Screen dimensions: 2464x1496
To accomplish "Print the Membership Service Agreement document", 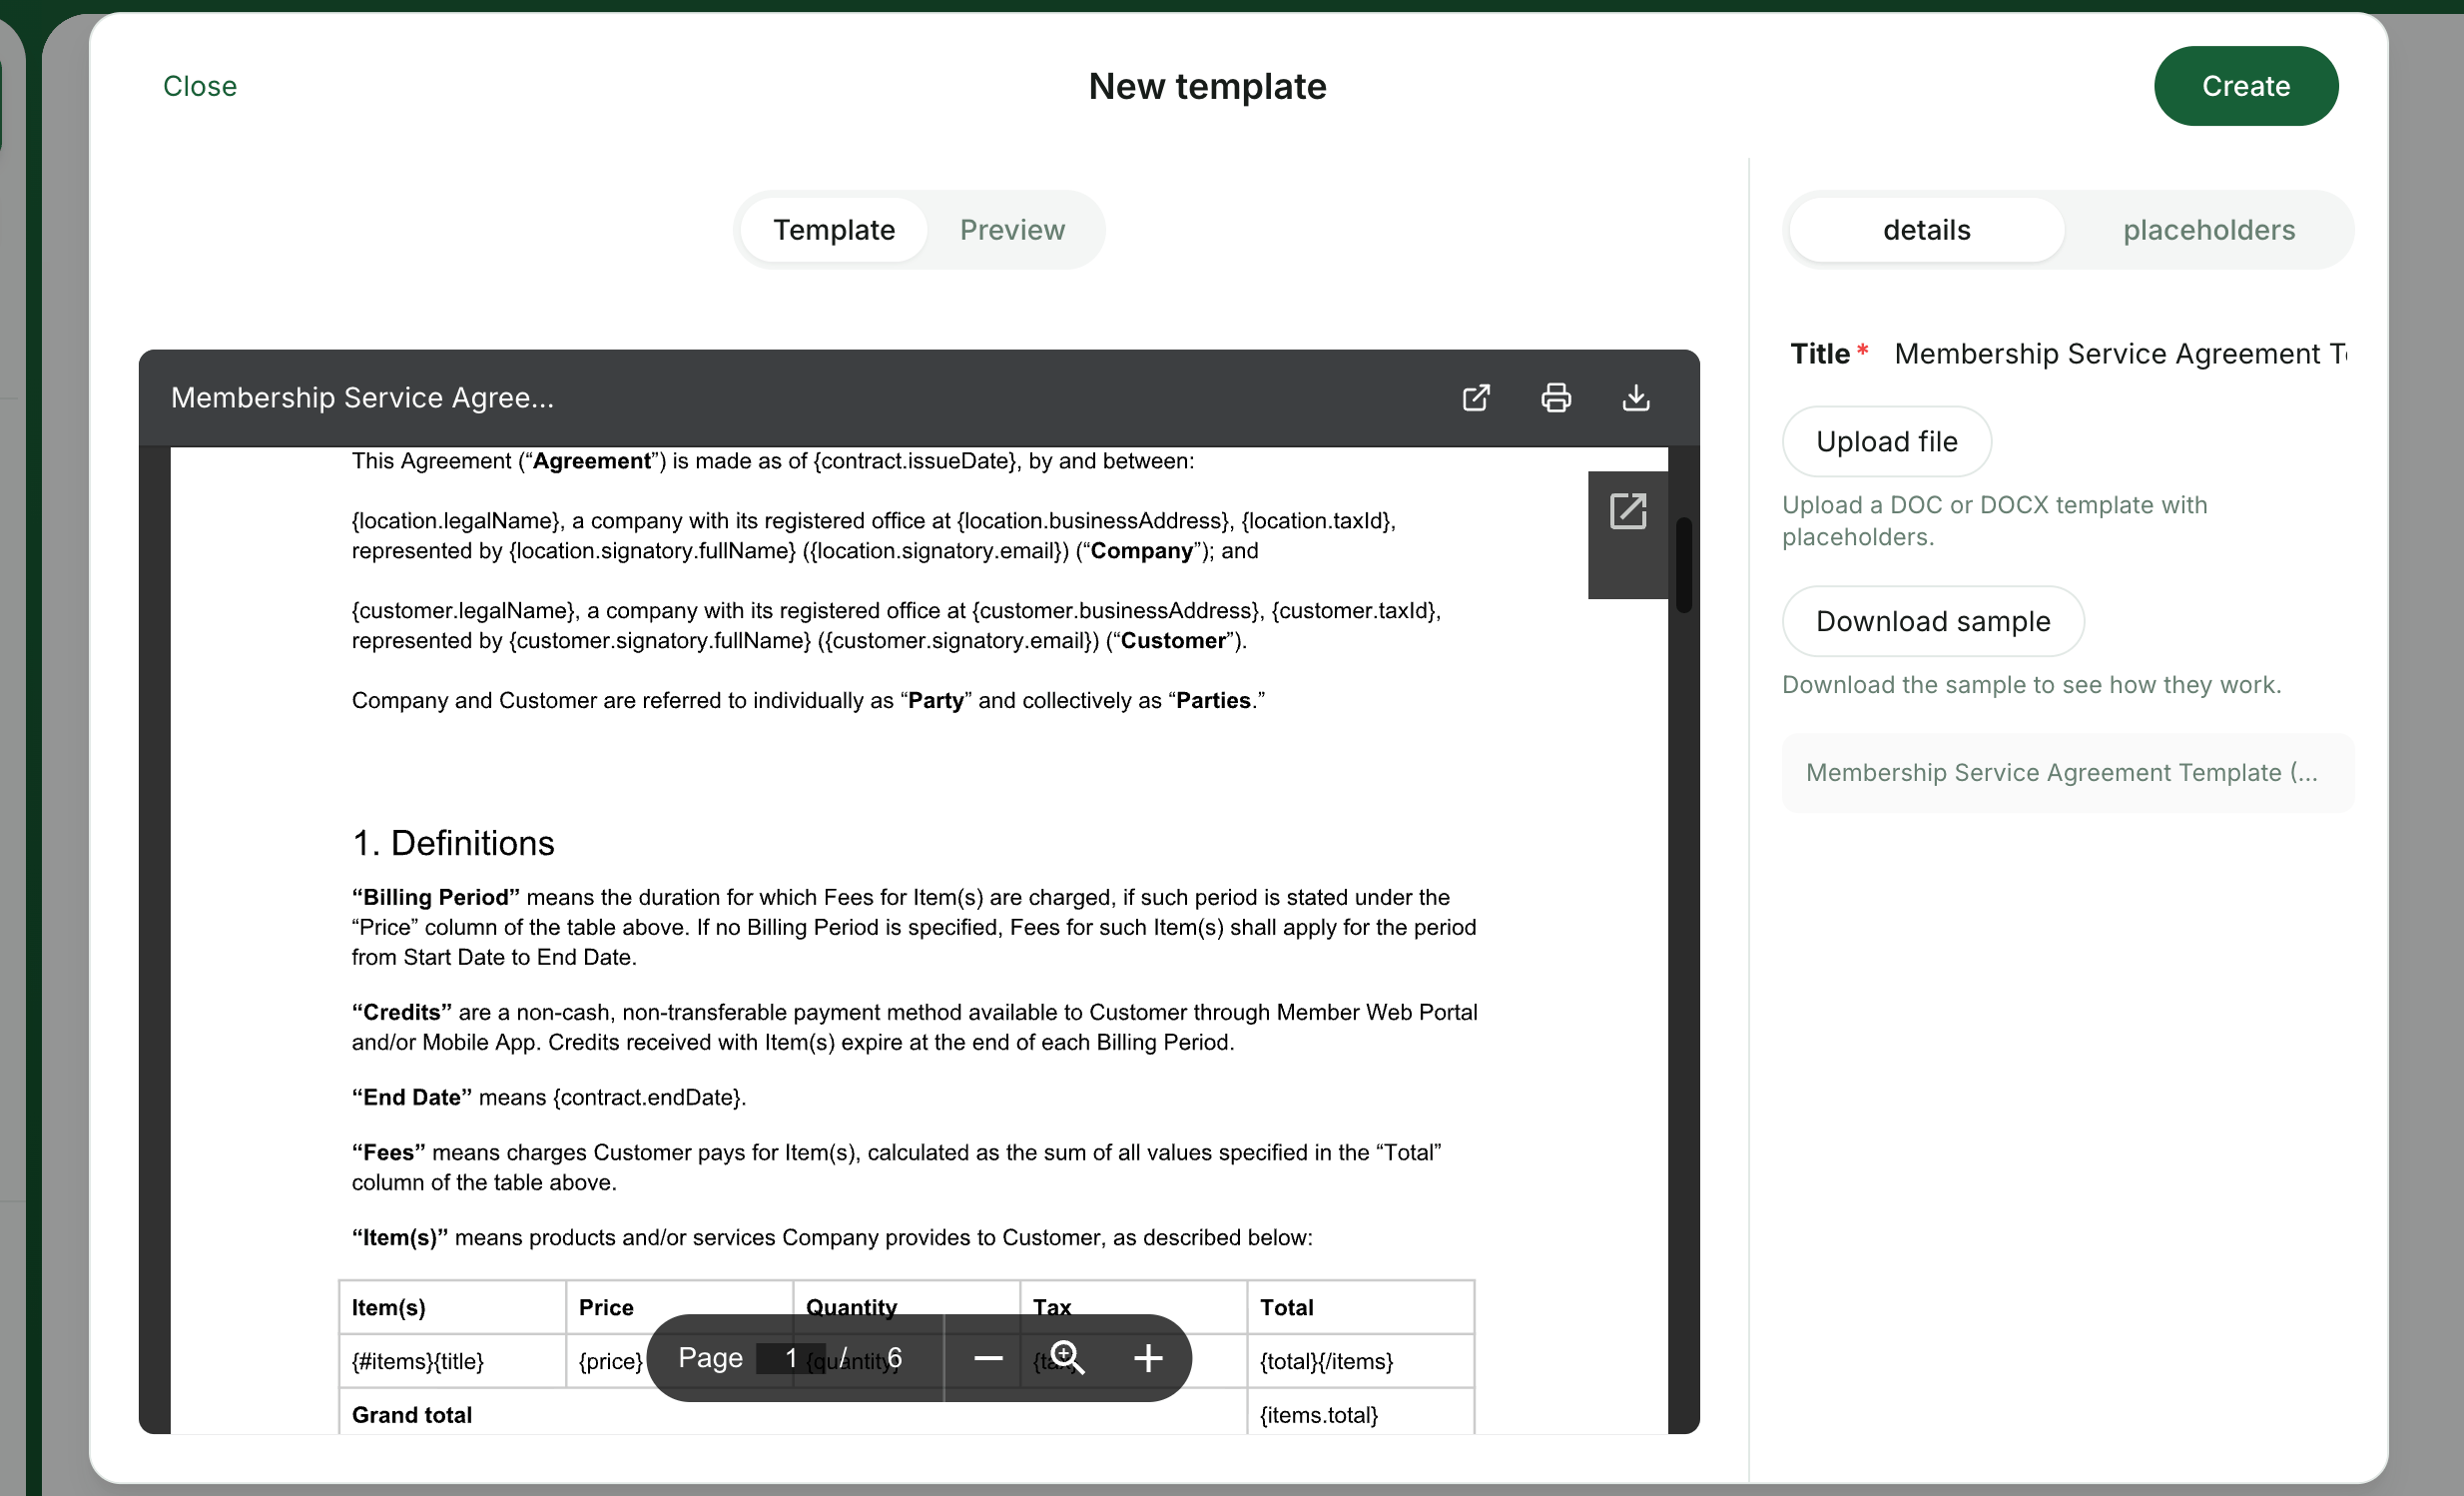I will (x=1556, y=398).
